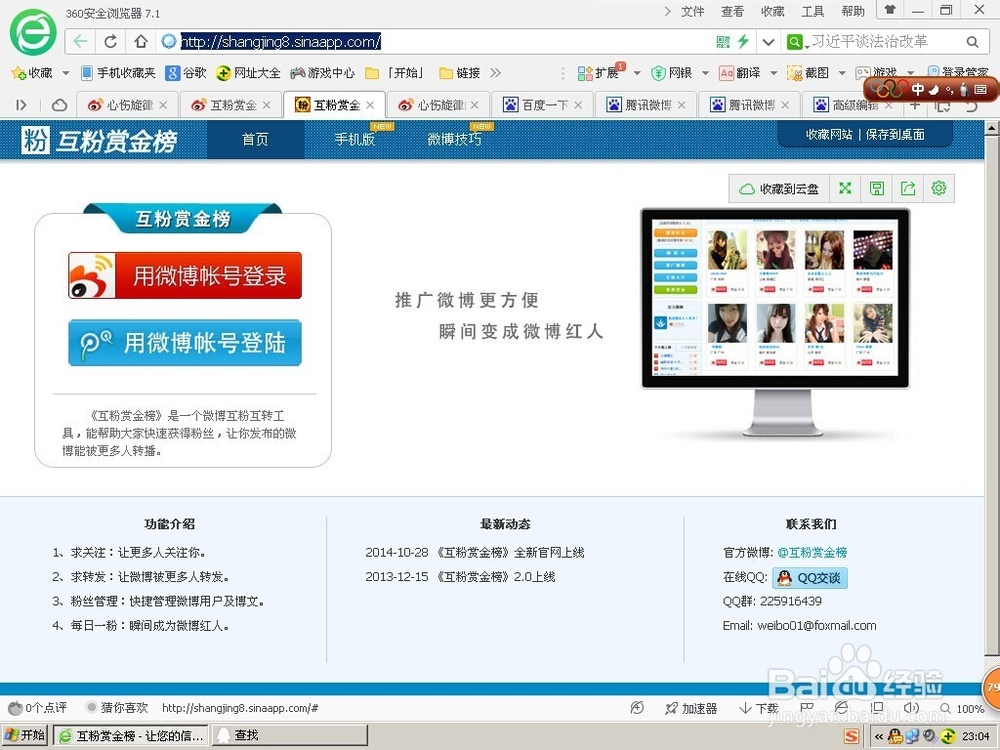Click the skin (shirt) icon in title bar
This screenshot has height=750, width=1000.
tap(890, 10)
